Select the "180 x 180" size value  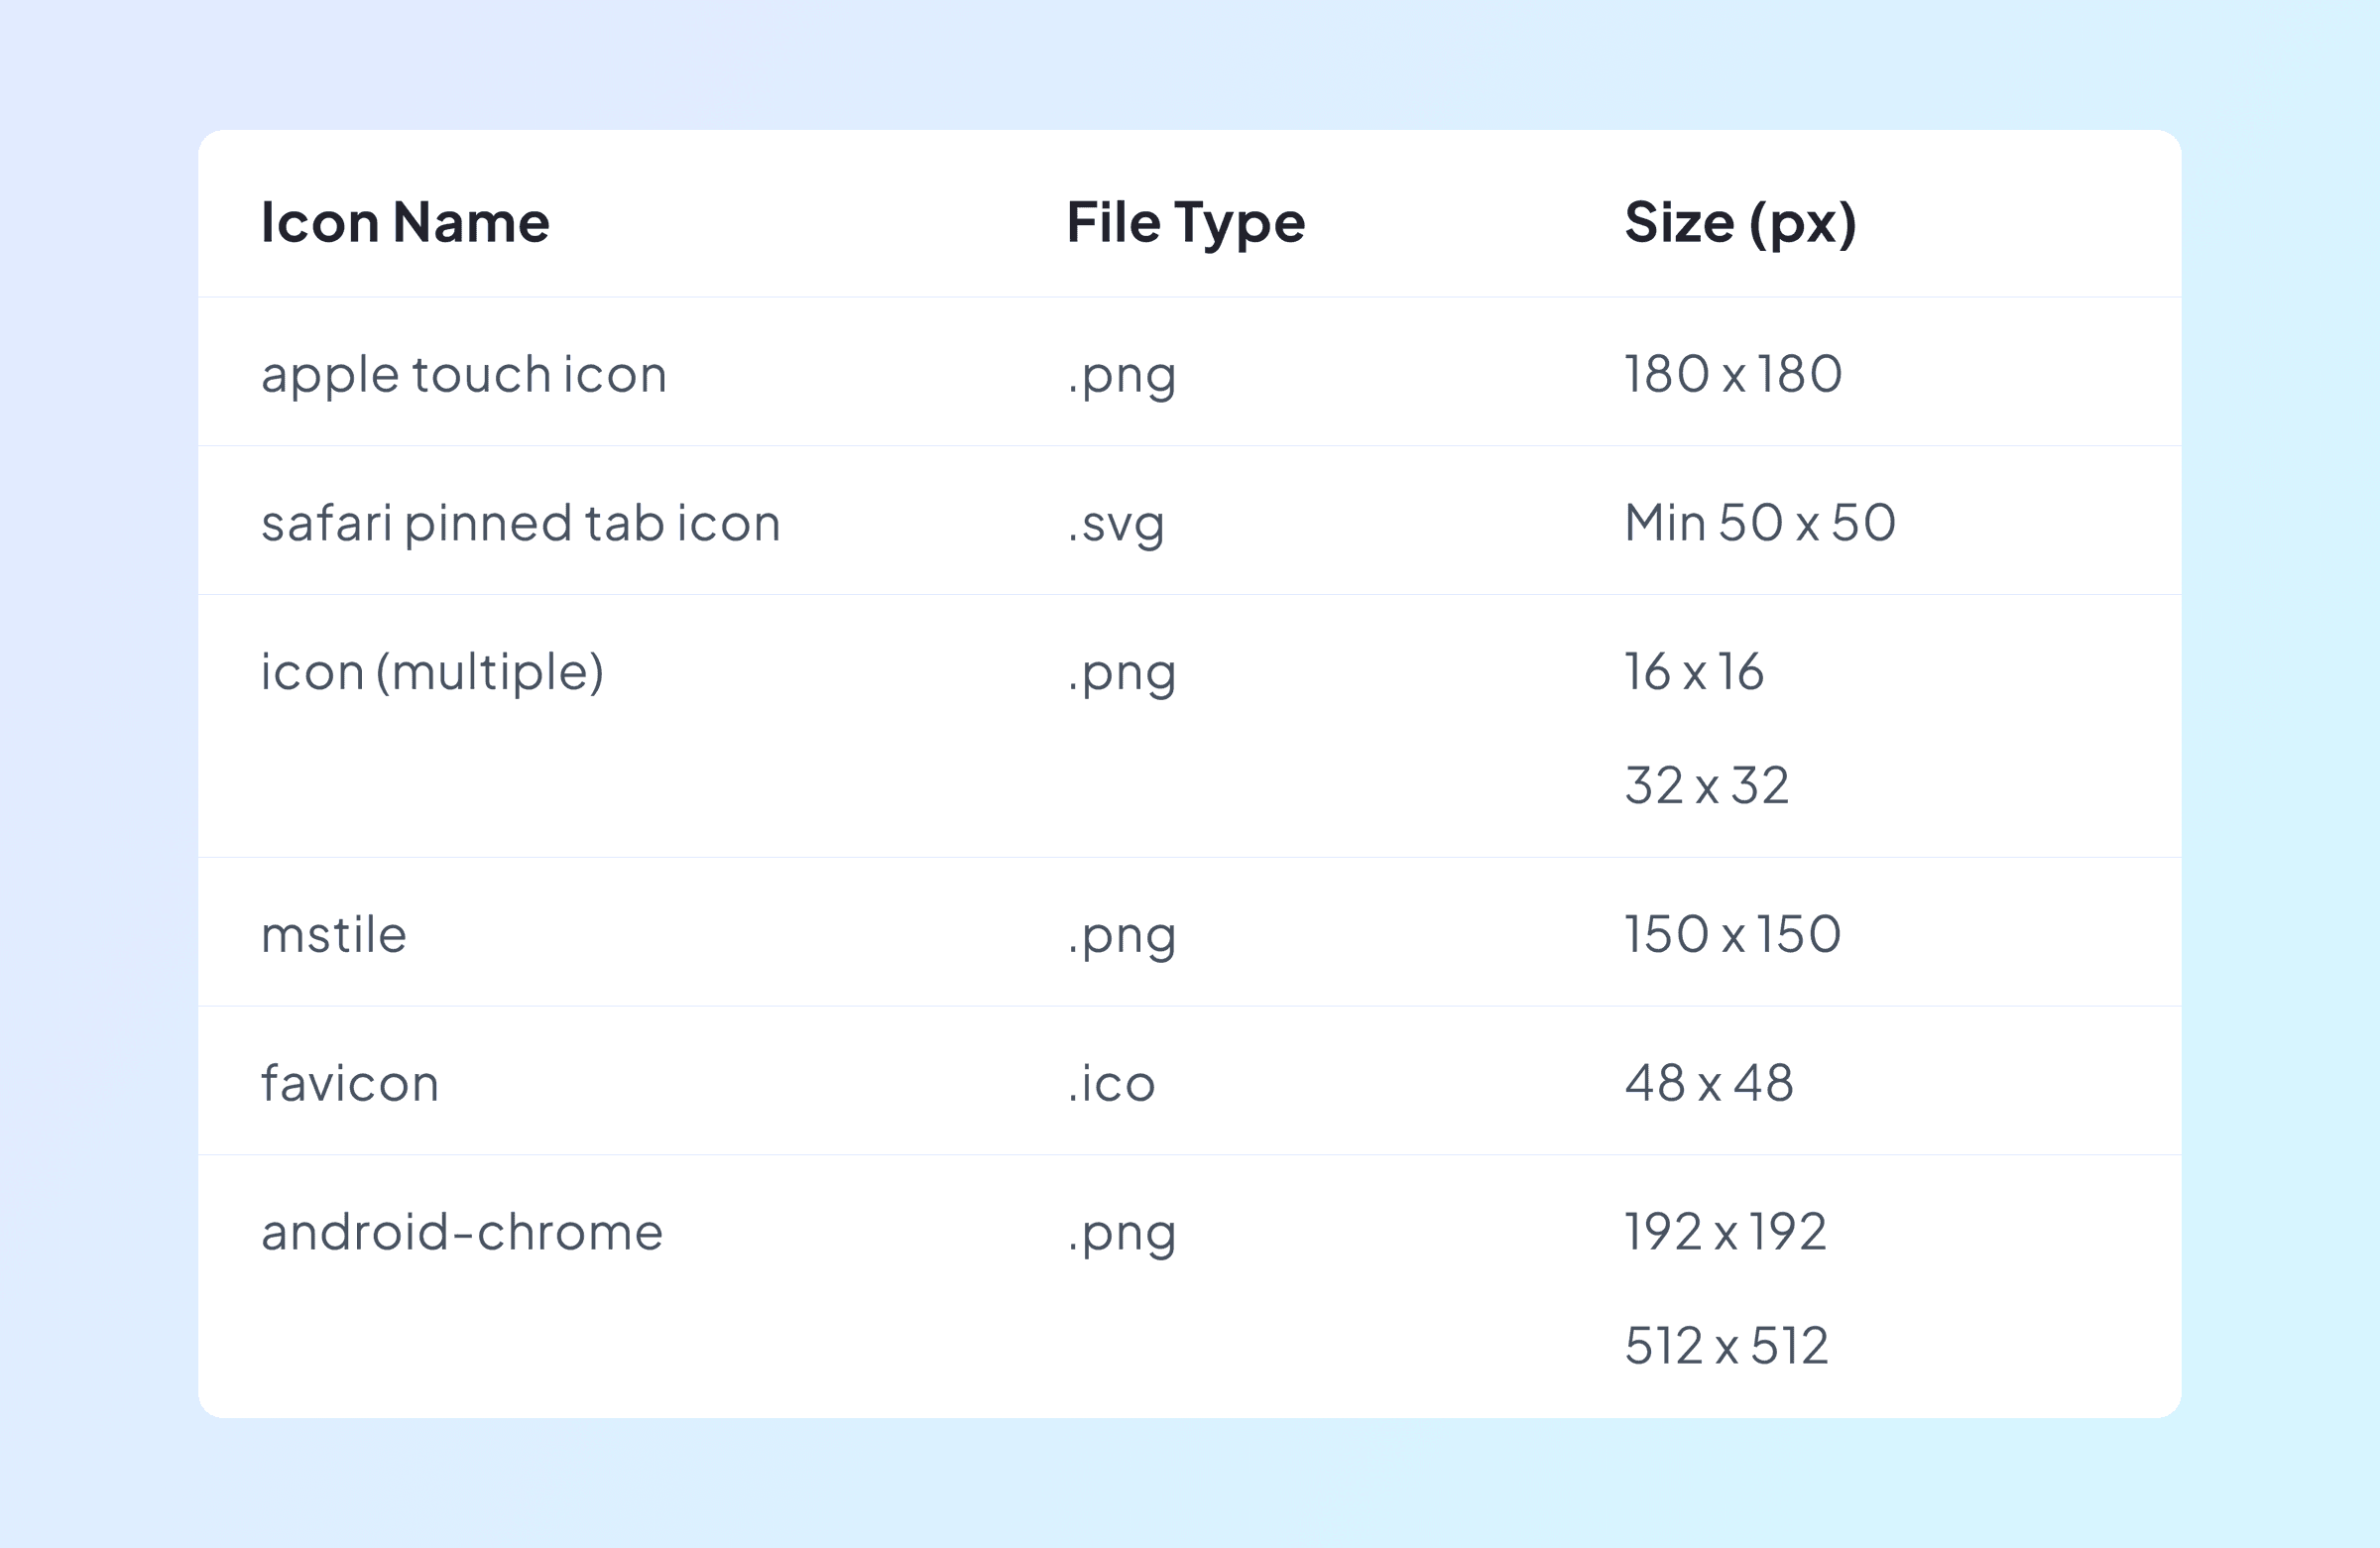click(x=1732, y=375)
